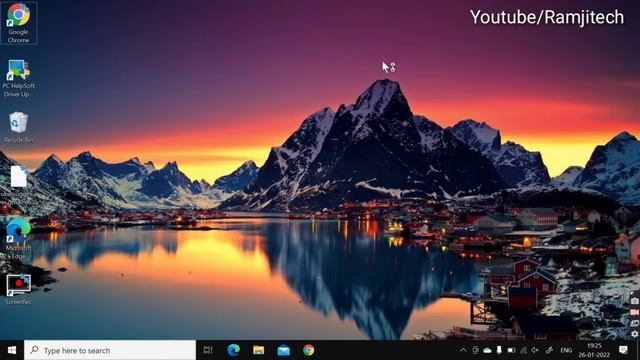Take a screenshot with ScreenRec camera icon
This screenshot has width=640, height=360.
pyautogui.click(x=634, y=301)
